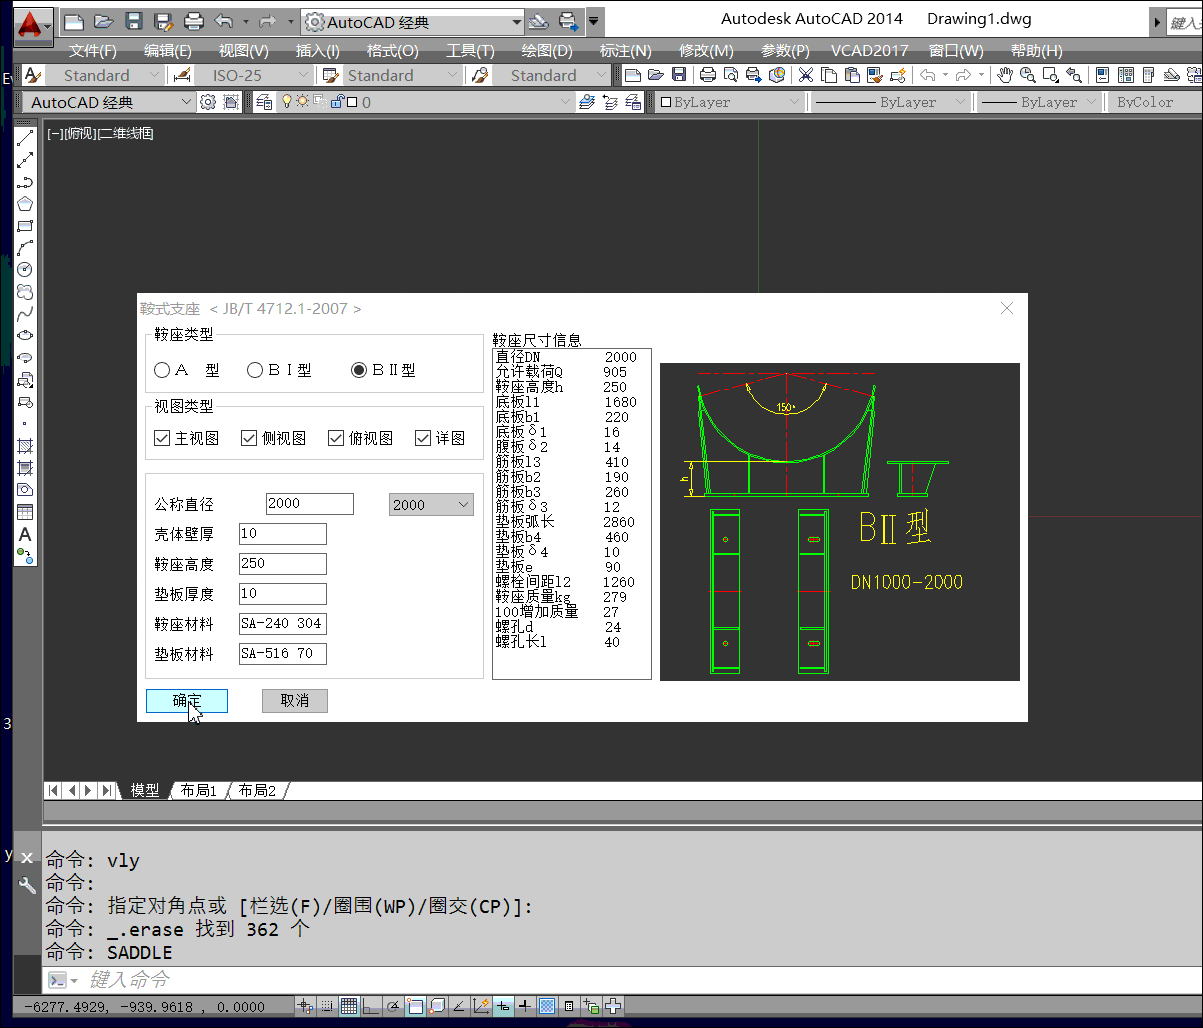This screenshot has width=1203, height=1028.
Task: Close the 鞍式支座 dialog
Action: coord(1007,308)
